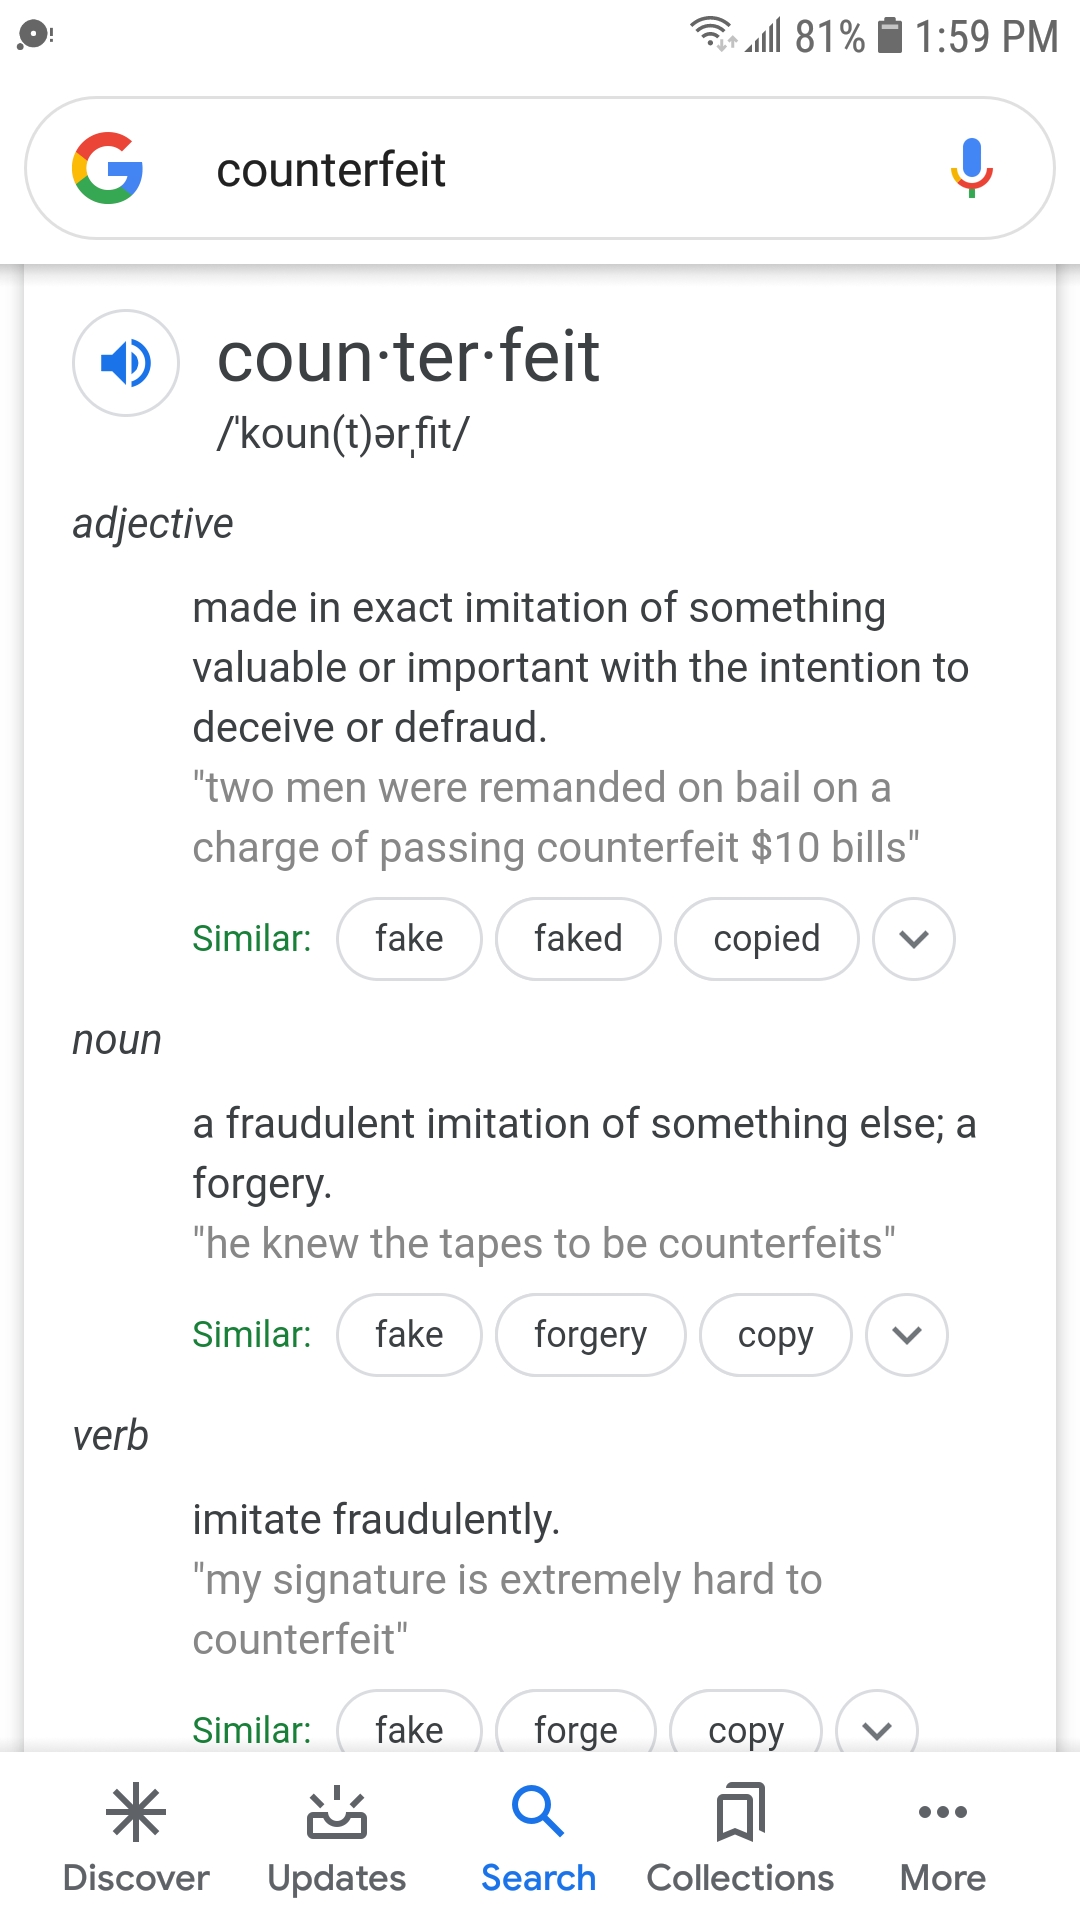The width and height of the screenshot is (1080, 1920).
Task: Tap the microphone voice search icon
Action: (971, 168)
